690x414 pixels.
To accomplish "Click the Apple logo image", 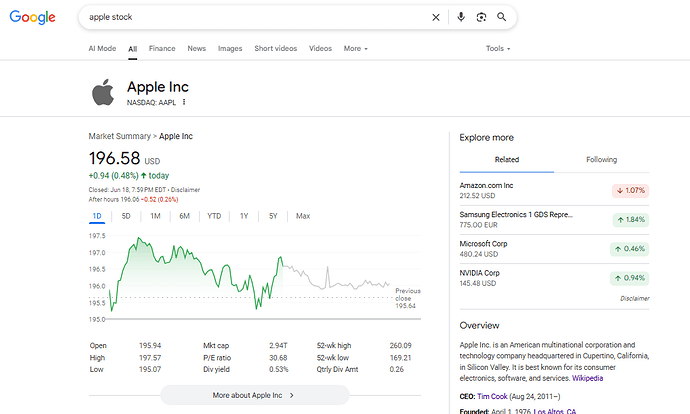I will pos(103,92).
